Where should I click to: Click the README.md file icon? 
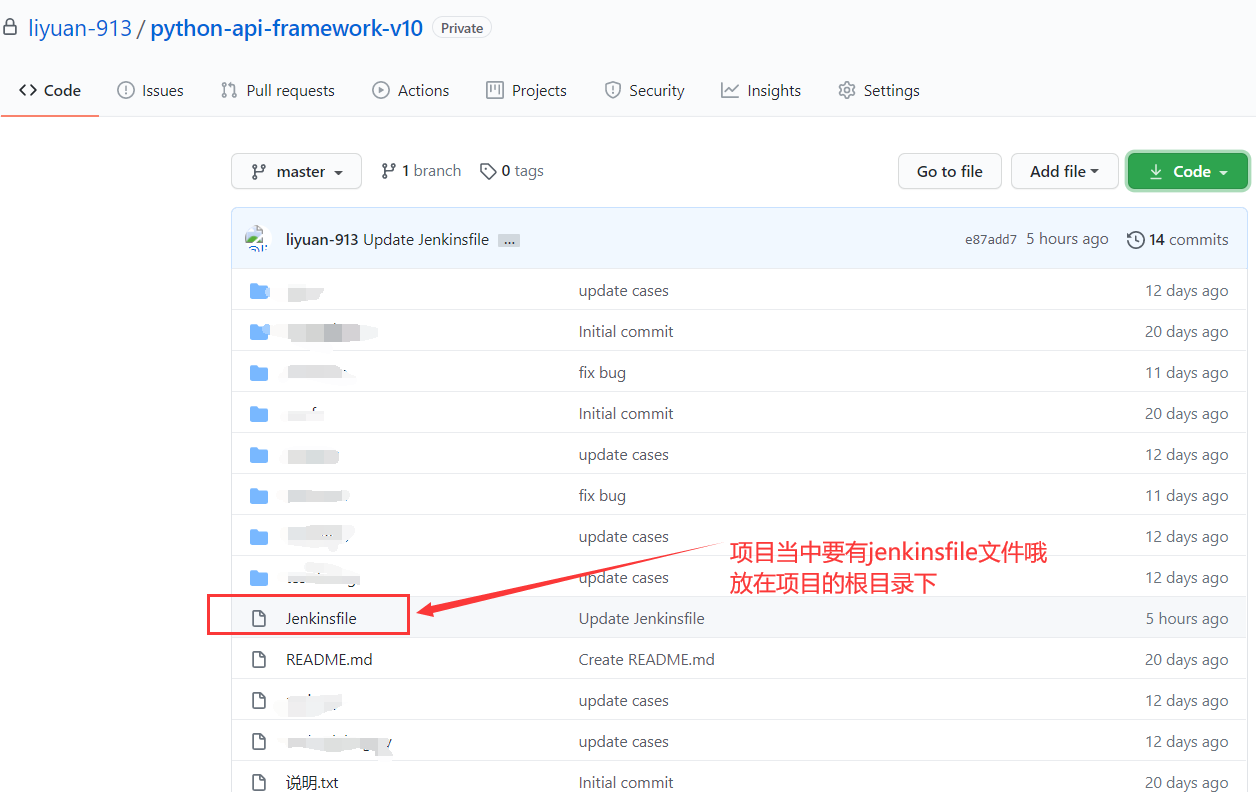coord(259,659)
